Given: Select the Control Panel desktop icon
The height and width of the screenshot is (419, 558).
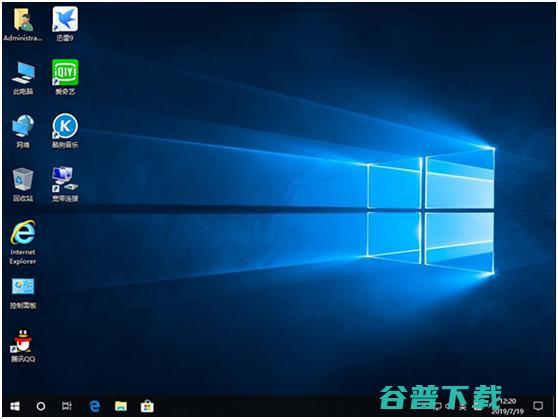Looking at the screenshot, I should click(x=23, y=293).
